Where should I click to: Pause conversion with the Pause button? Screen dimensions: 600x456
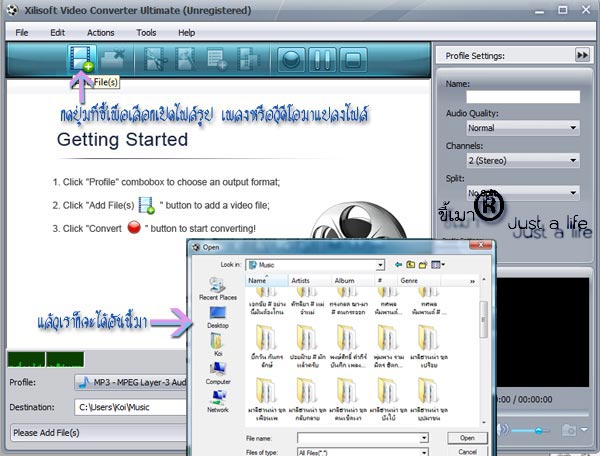pos(322,60)
